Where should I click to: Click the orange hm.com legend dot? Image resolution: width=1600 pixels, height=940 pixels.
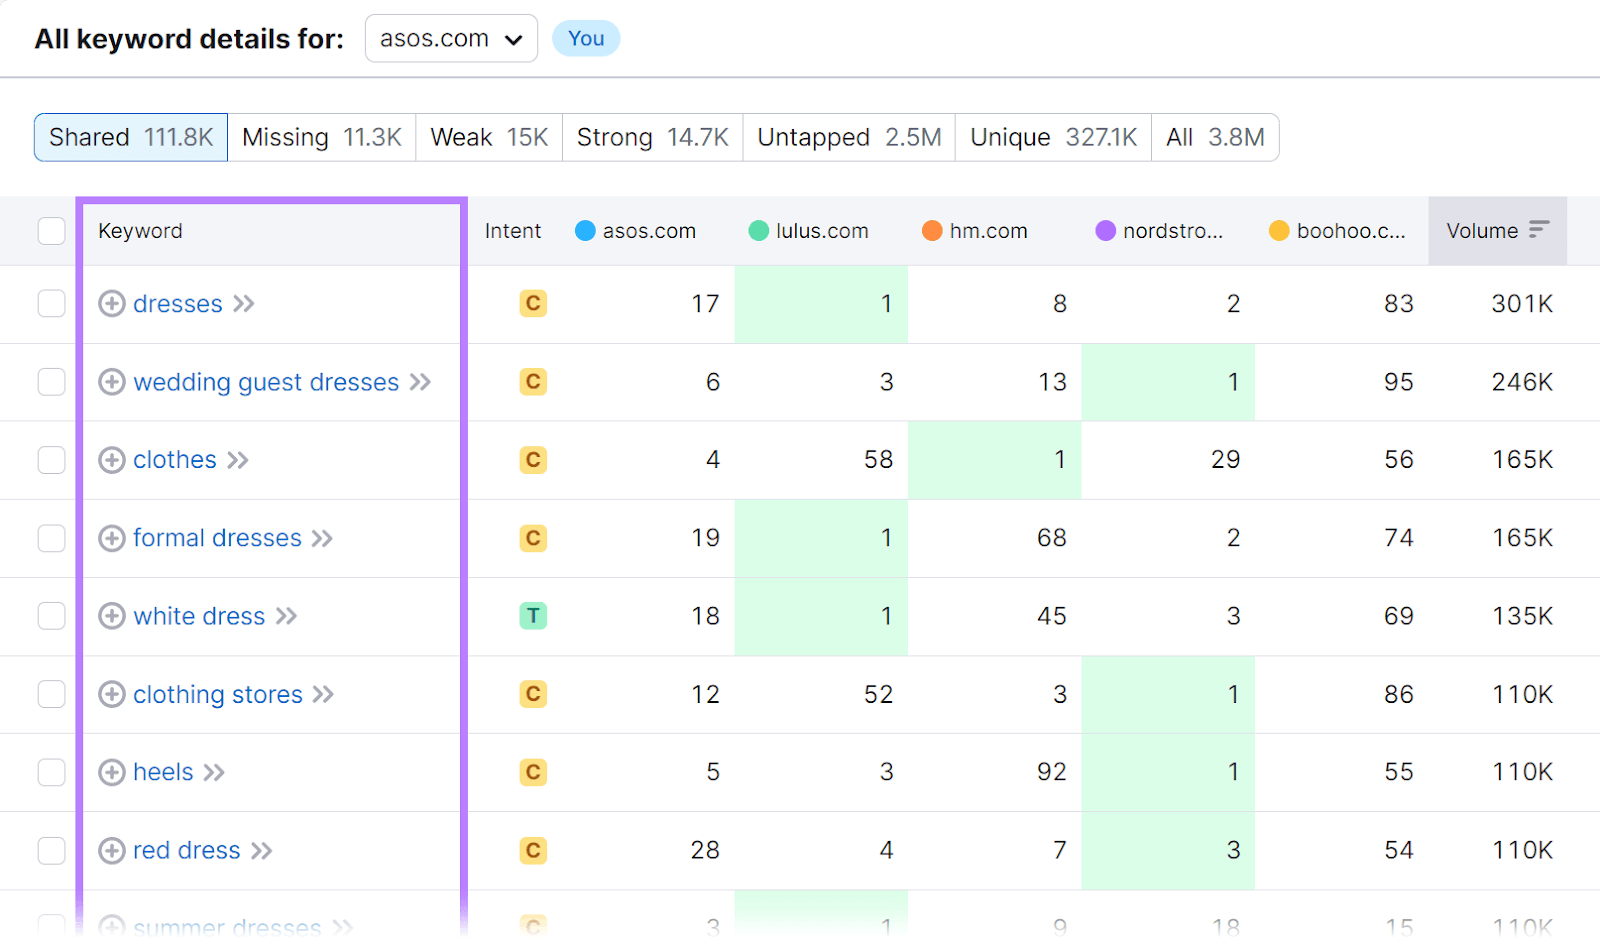931,230
